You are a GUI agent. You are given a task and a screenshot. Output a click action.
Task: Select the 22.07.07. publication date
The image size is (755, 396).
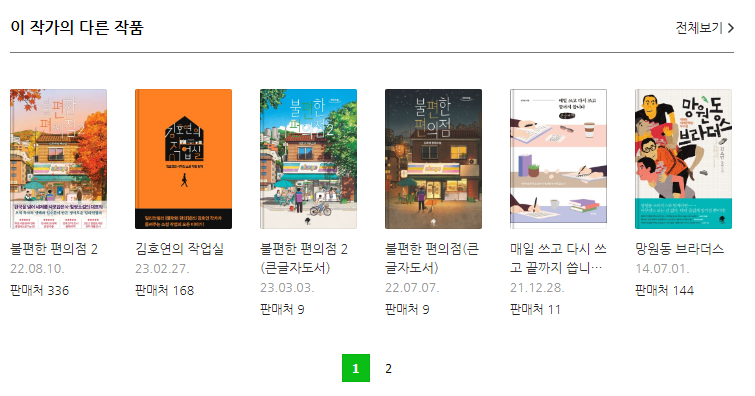click(x=412, y=288)
